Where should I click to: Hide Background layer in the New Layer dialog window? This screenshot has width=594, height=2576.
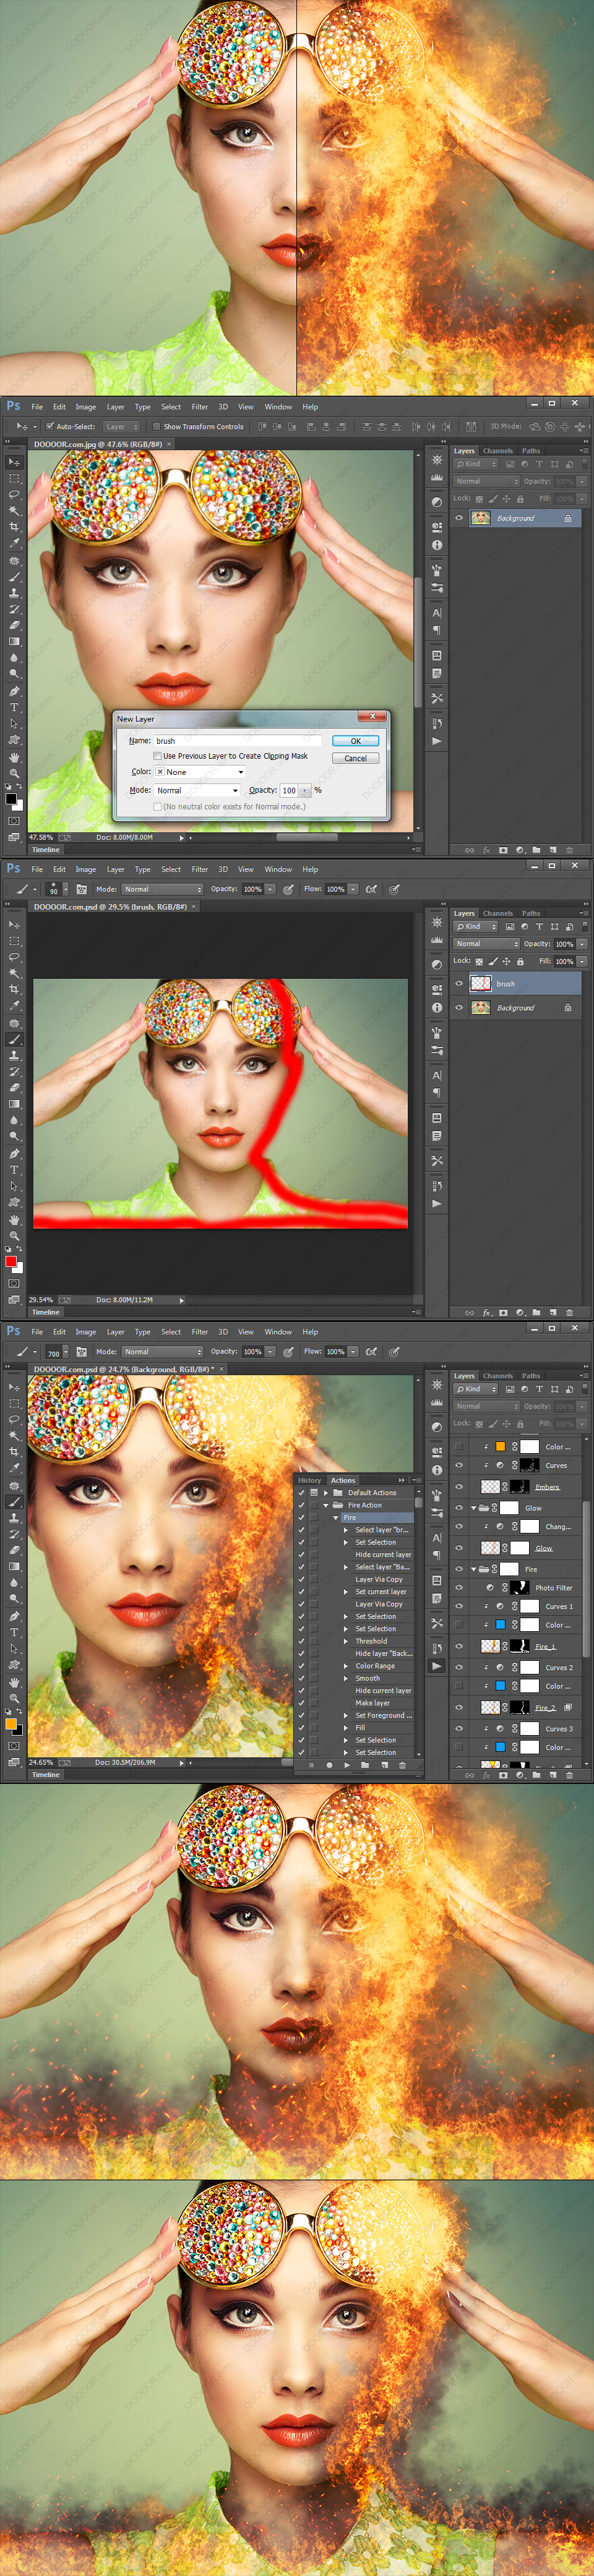[459, 518]
